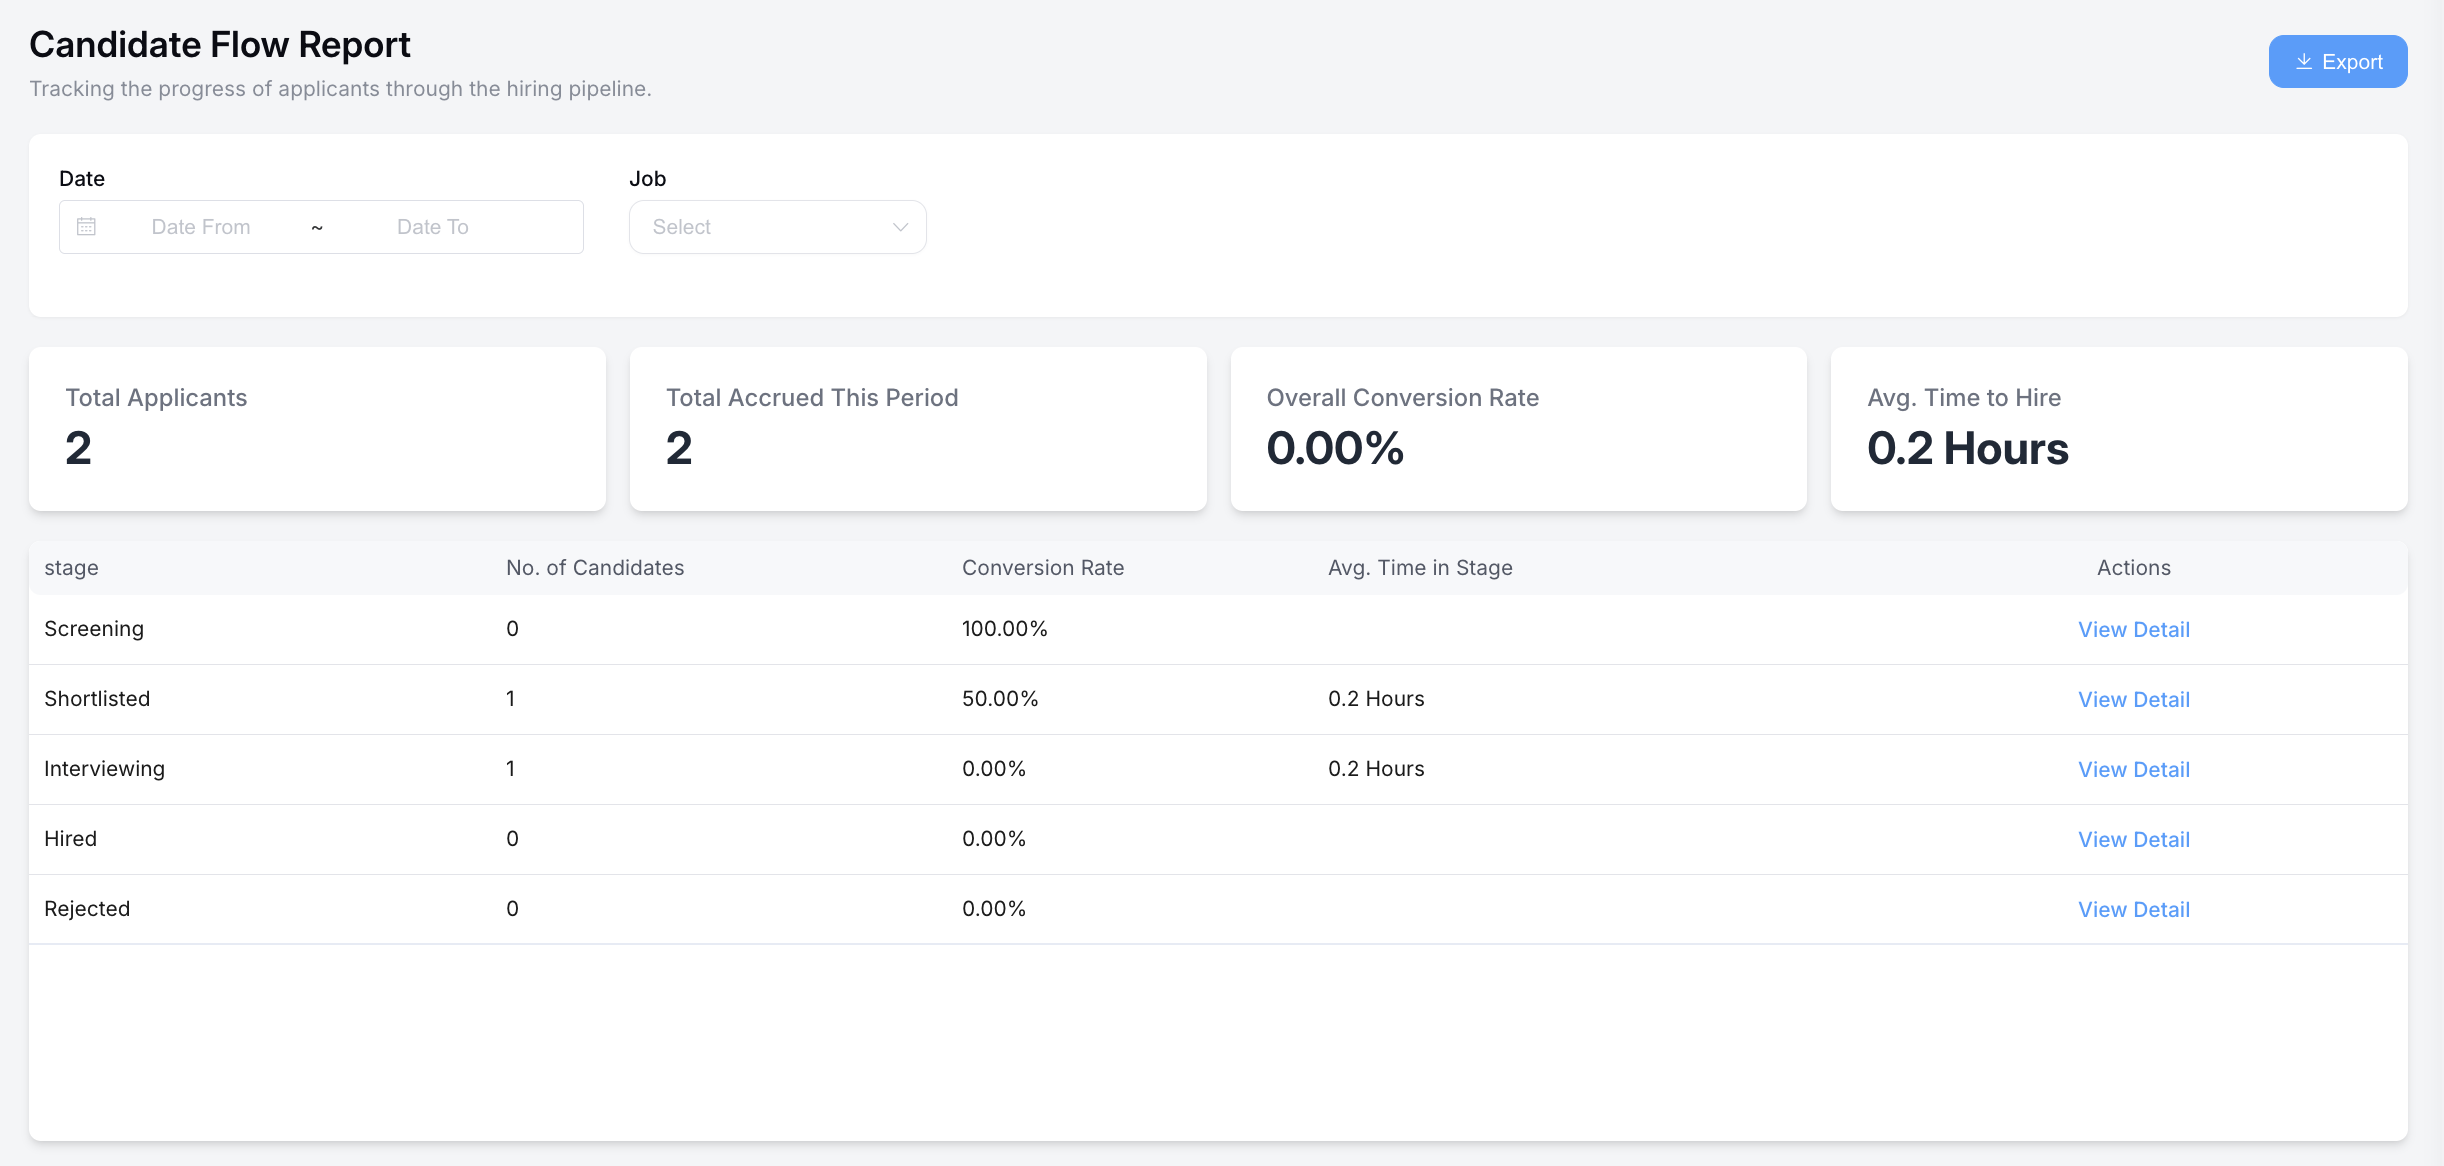
Task: Click the Conversion Rate column header
Action: [1042, 568]
